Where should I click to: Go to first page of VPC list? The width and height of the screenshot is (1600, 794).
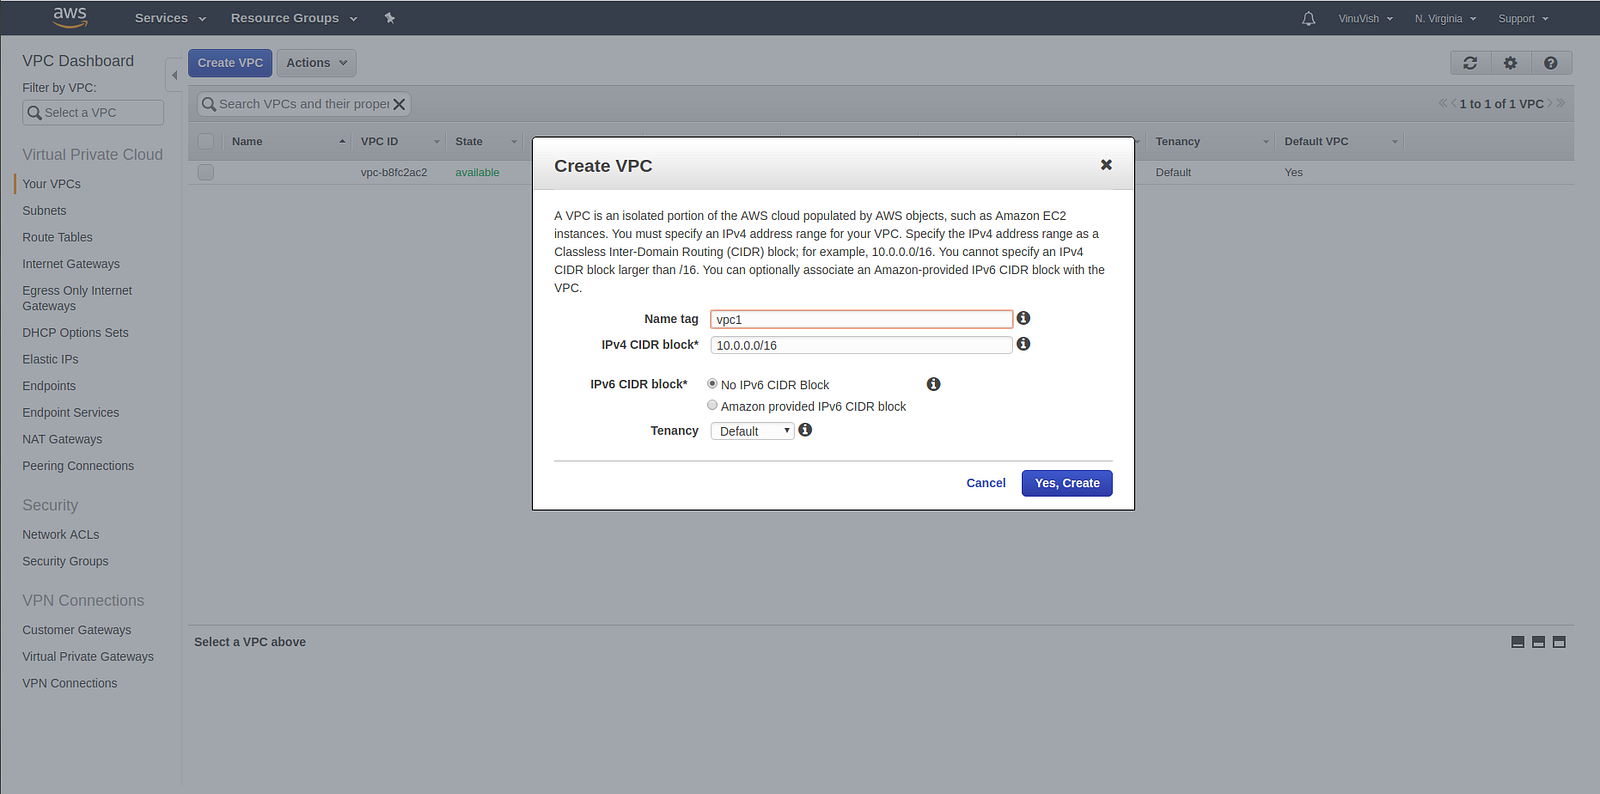(1443, 103)
